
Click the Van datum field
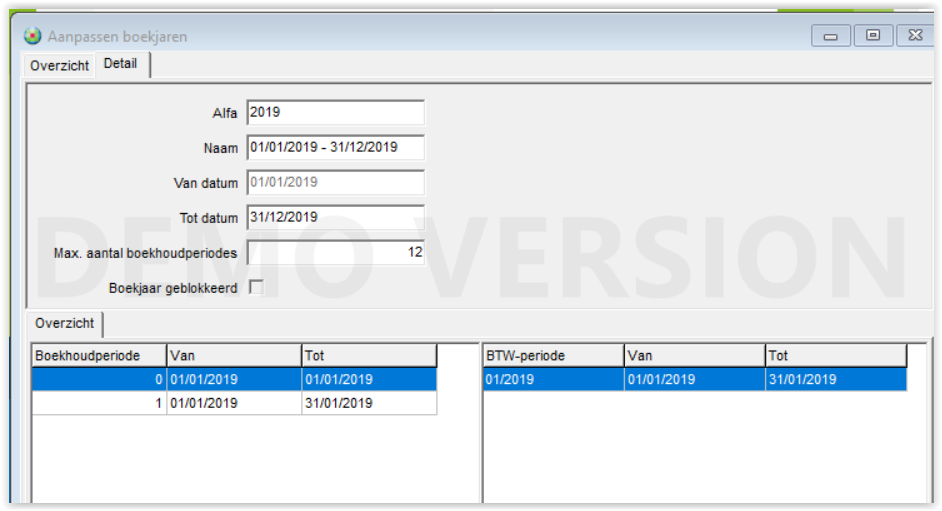point(335,183)
